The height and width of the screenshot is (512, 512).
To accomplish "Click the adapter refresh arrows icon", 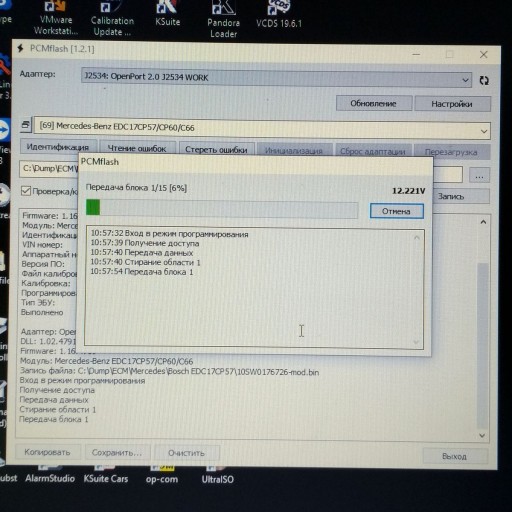I will [484, 80].
